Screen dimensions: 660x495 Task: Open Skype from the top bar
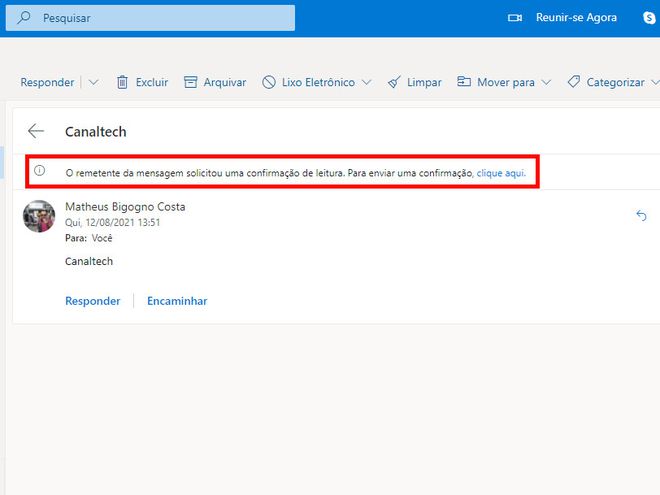click(x=649, y=18)
